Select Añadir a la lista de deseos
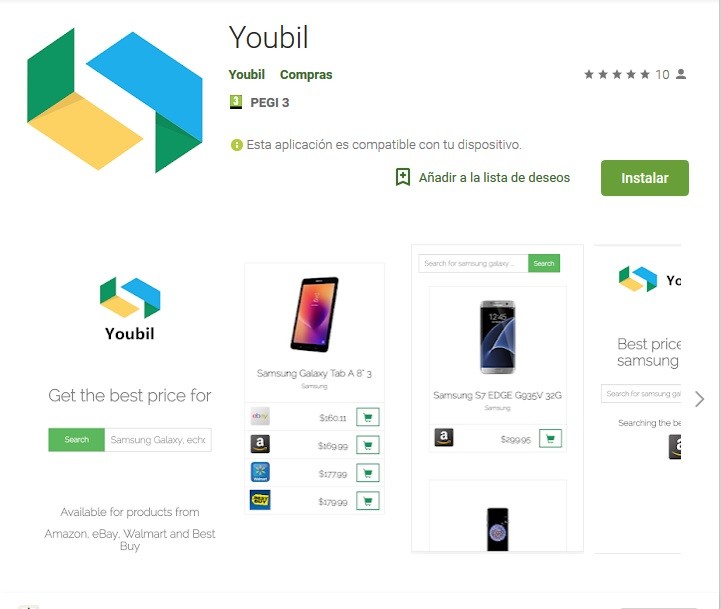The image size is (721, 609). click(x=494, y=178)
